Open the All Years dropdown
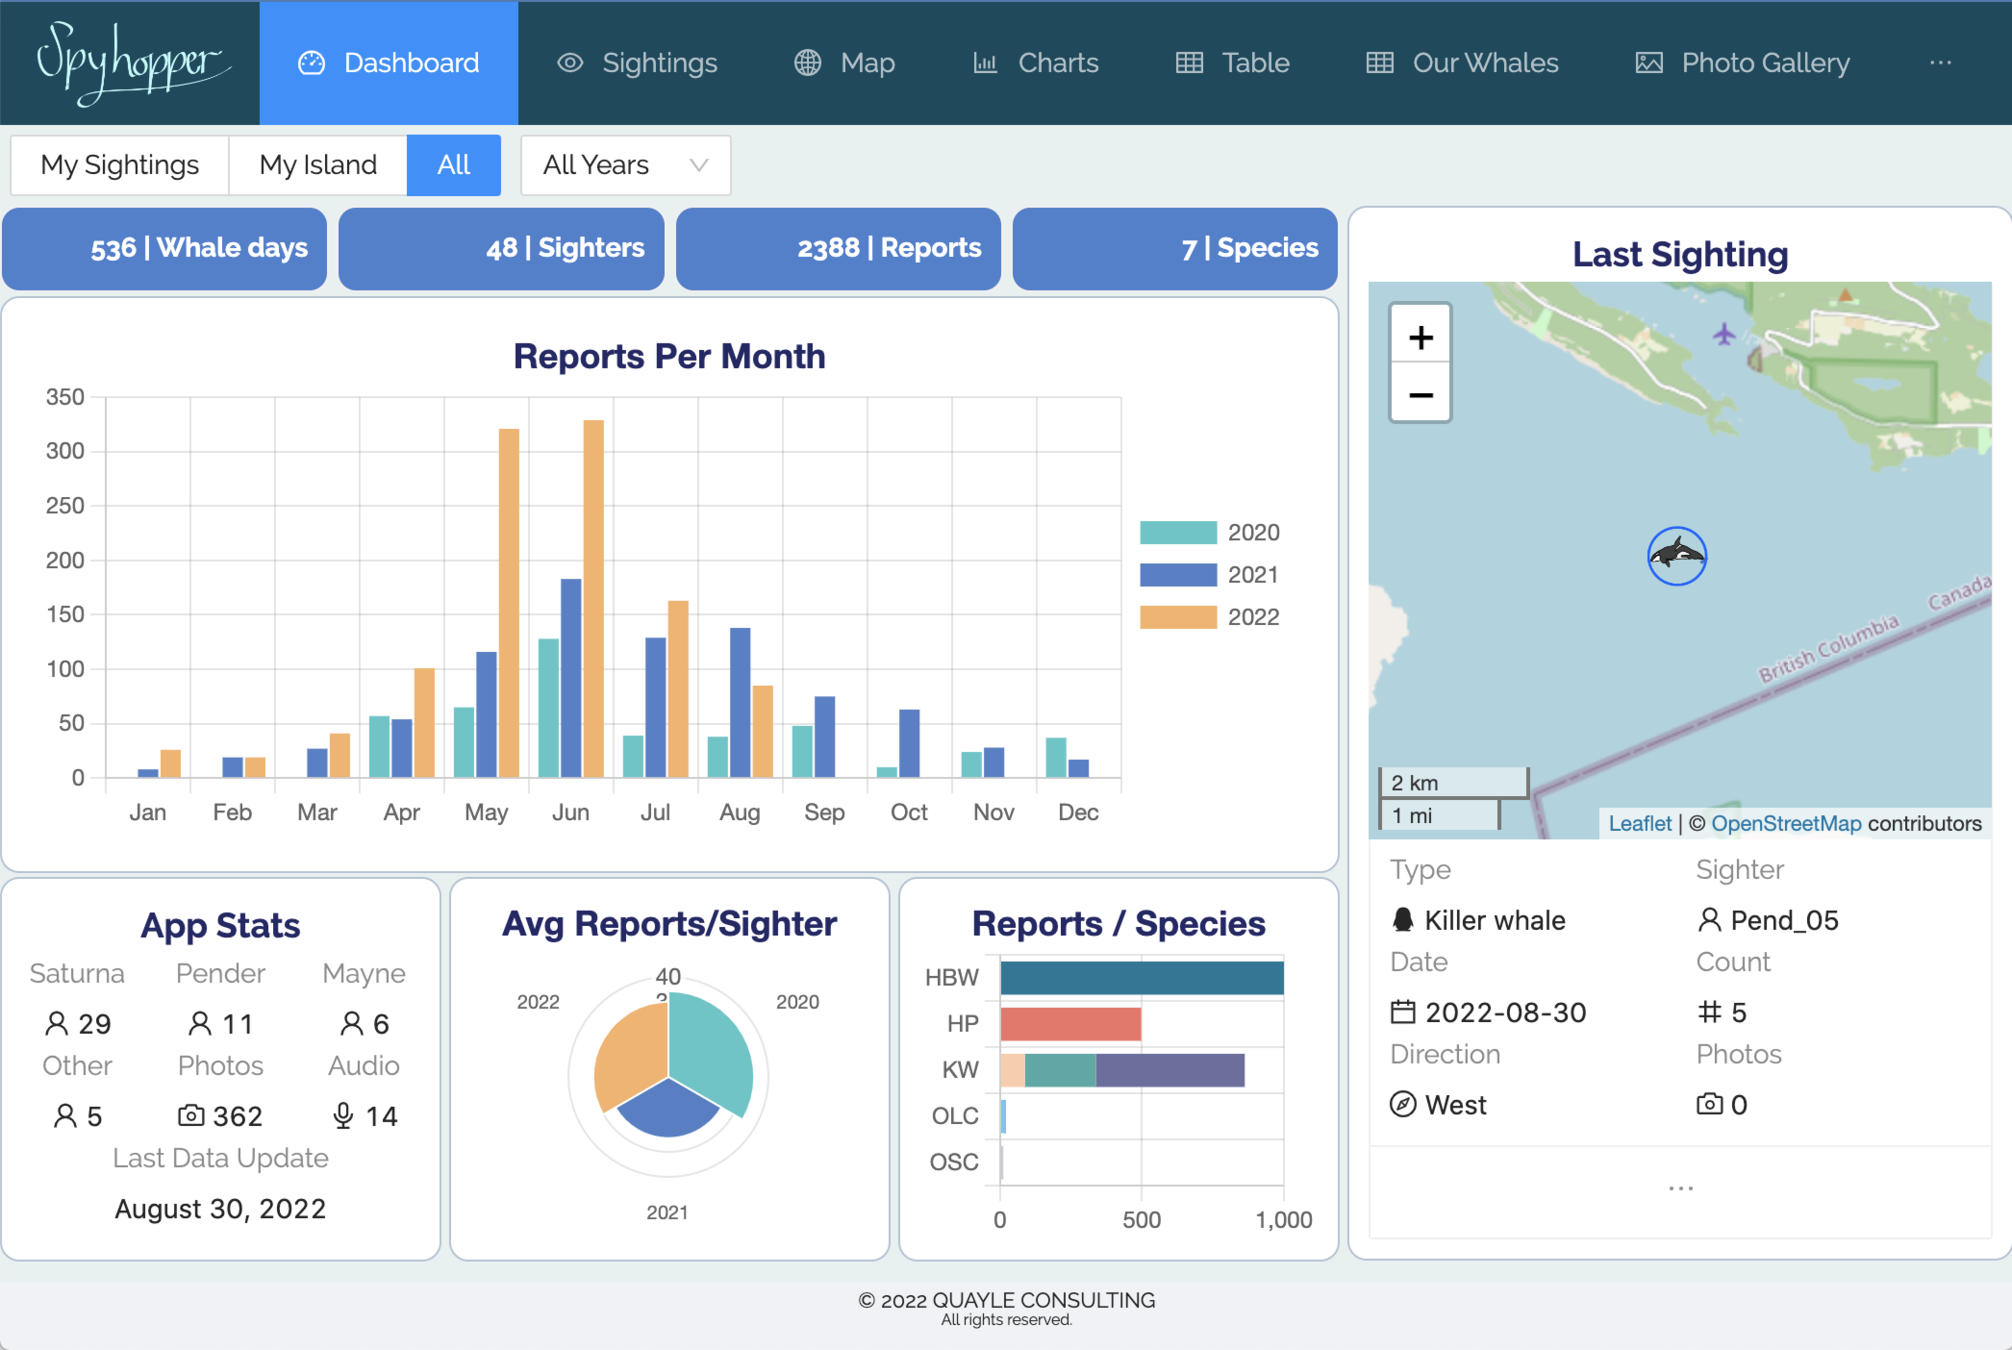 point(625,165)
